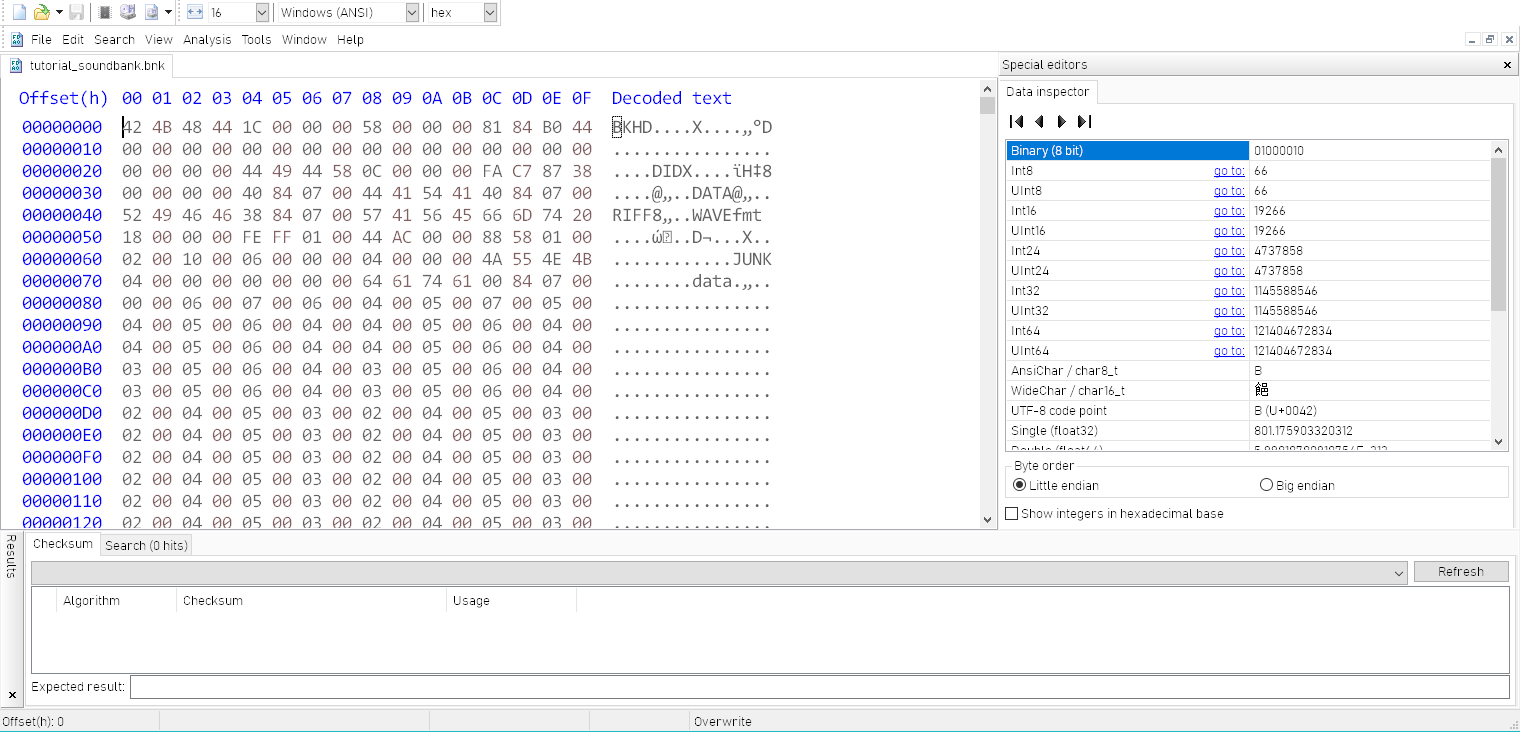Switch to the Checksum tab
The height and width of the screenshot is (732, 1520).
(x=63, y=544)
